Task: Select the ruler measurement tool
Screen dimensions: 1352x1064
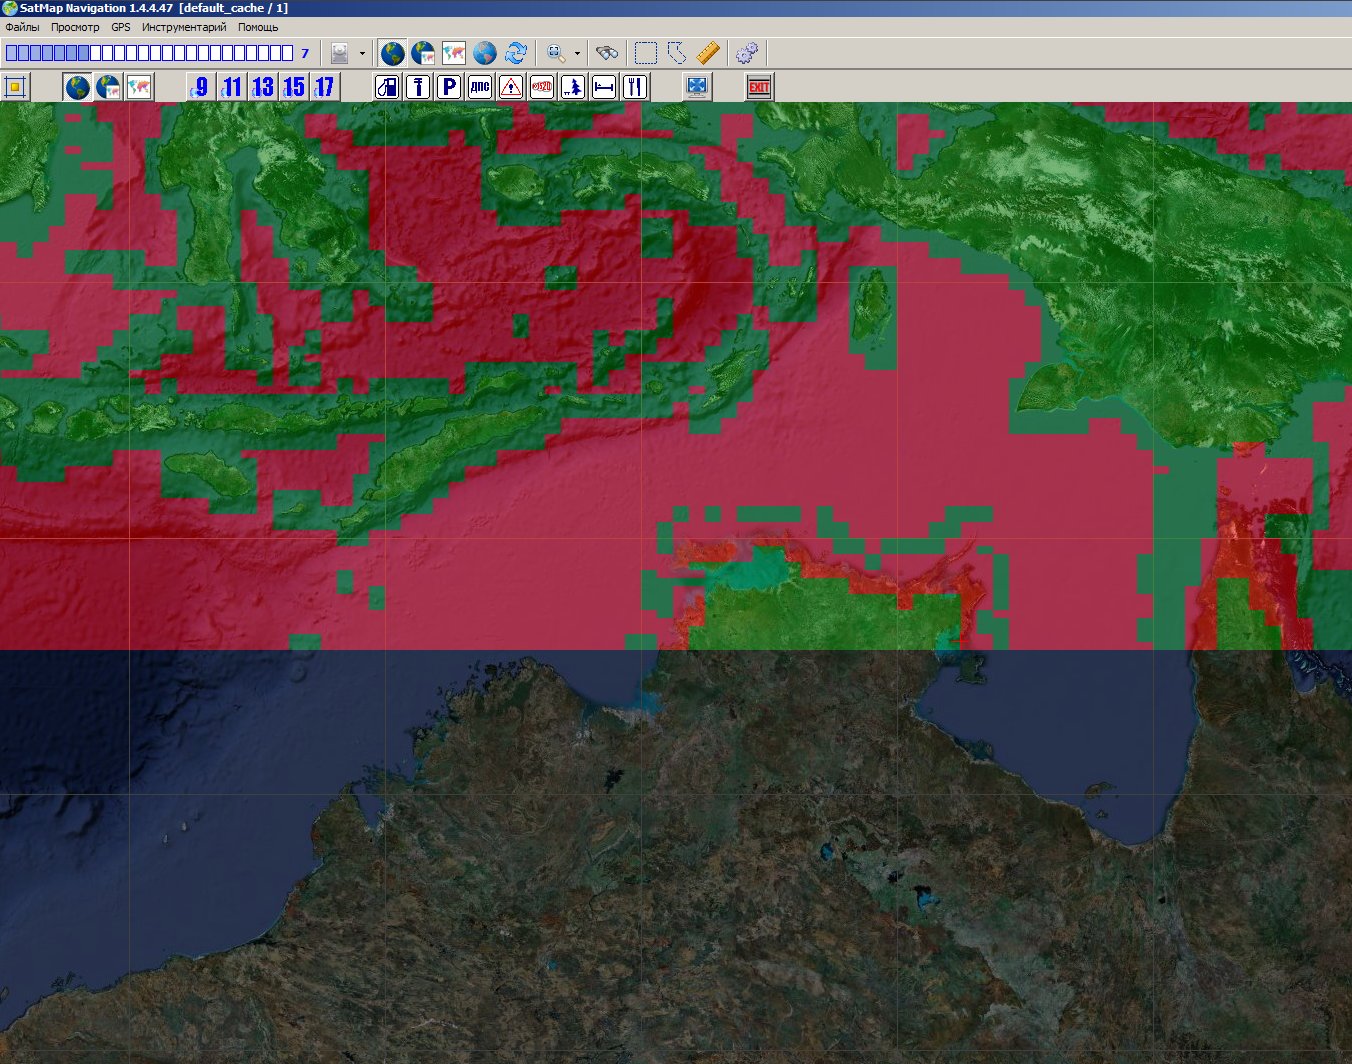Action: point(708,53)
